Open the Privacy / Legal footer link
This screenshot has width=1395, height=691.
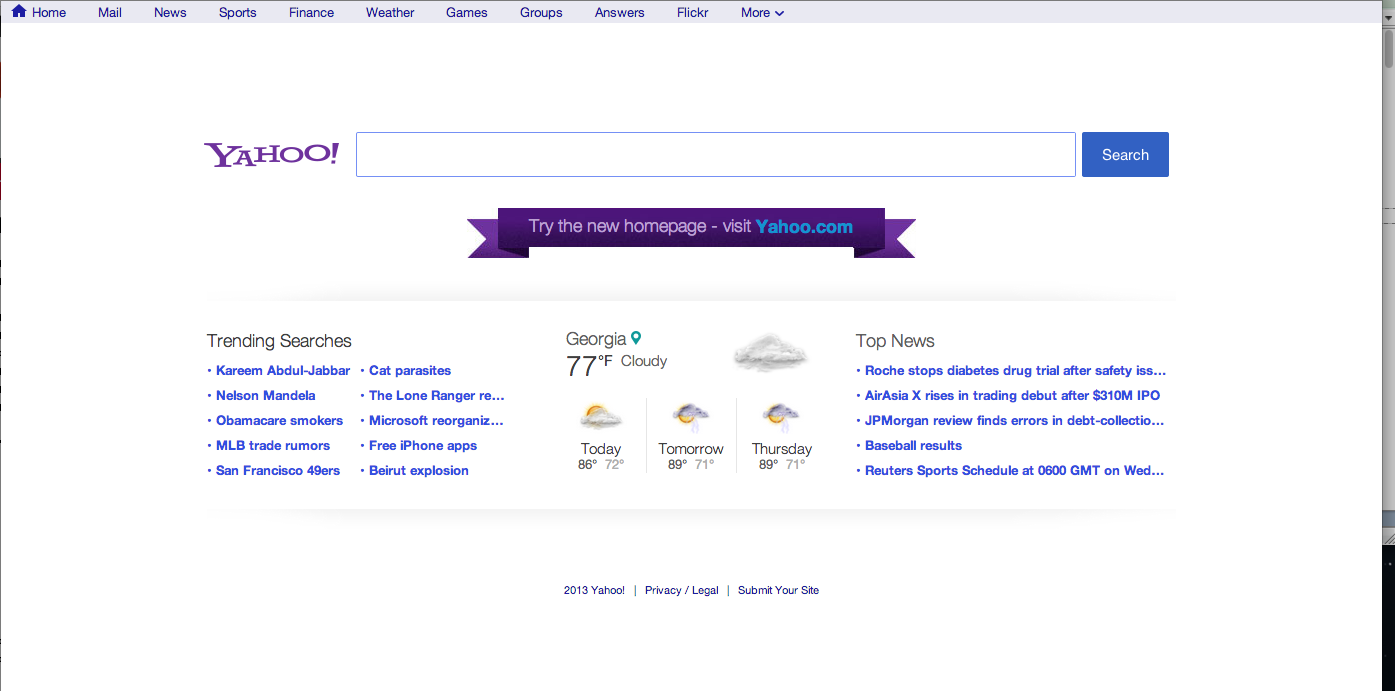pyautogui.click(x=682, y=591)
